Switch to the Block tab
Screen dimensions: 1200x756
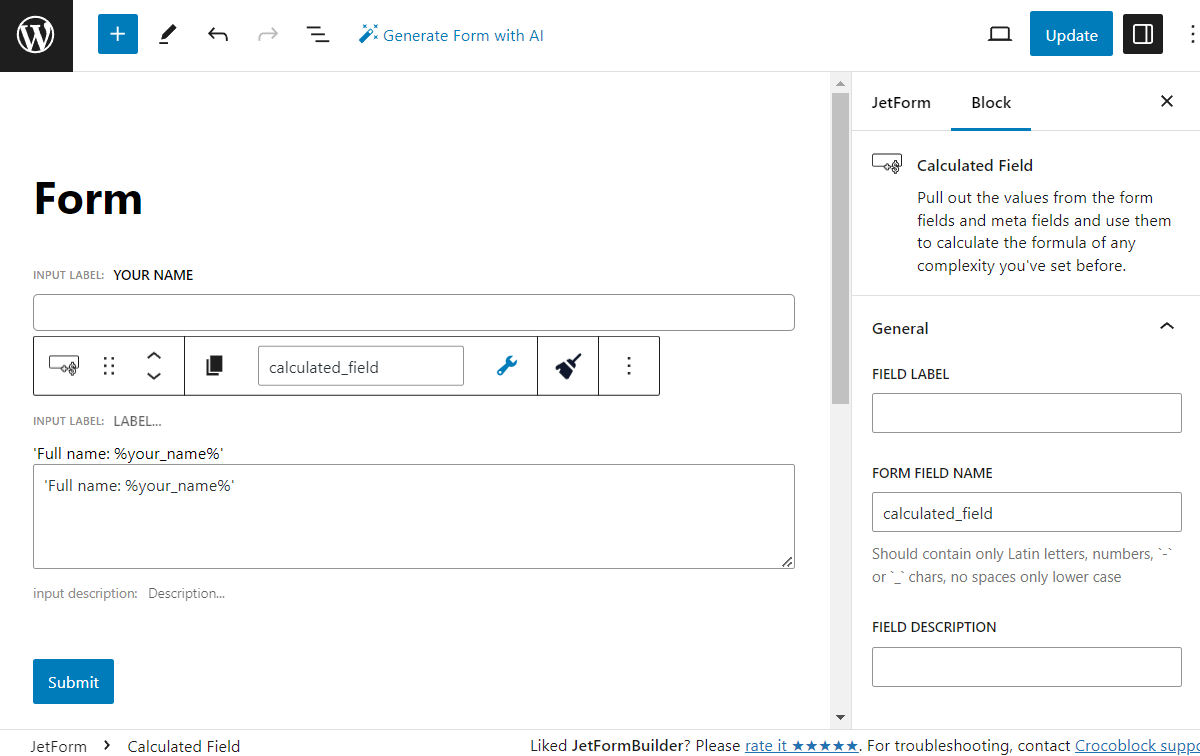(x=990, y=102)
